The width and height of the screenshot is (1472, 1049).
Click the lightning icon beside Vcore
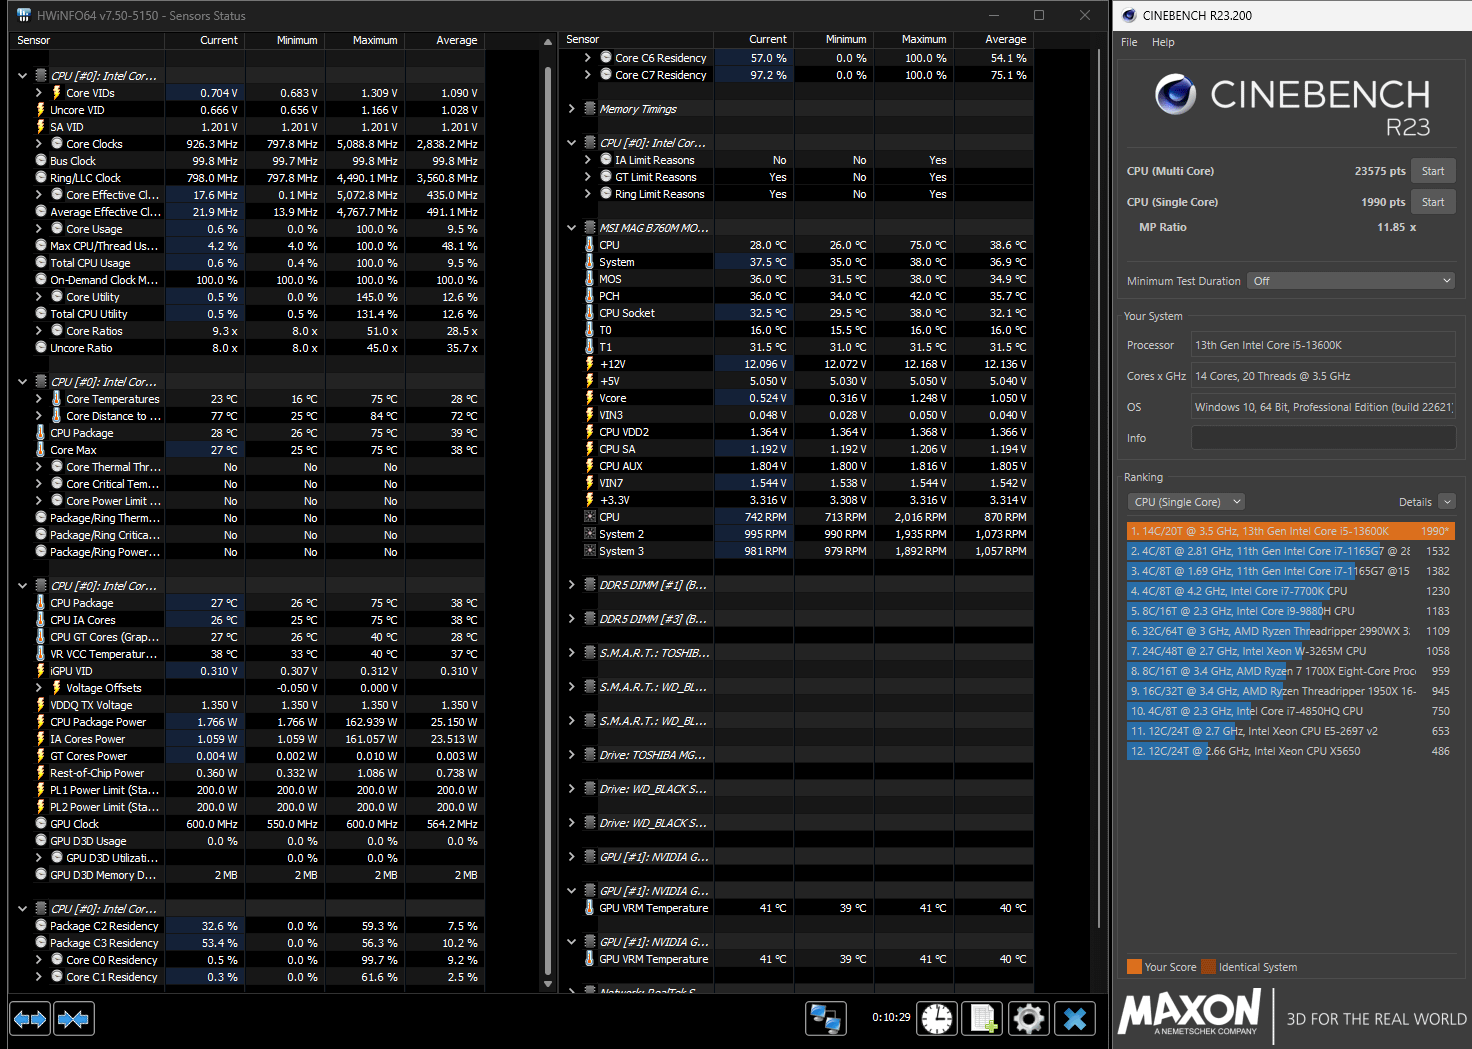(x=590, y=398)
